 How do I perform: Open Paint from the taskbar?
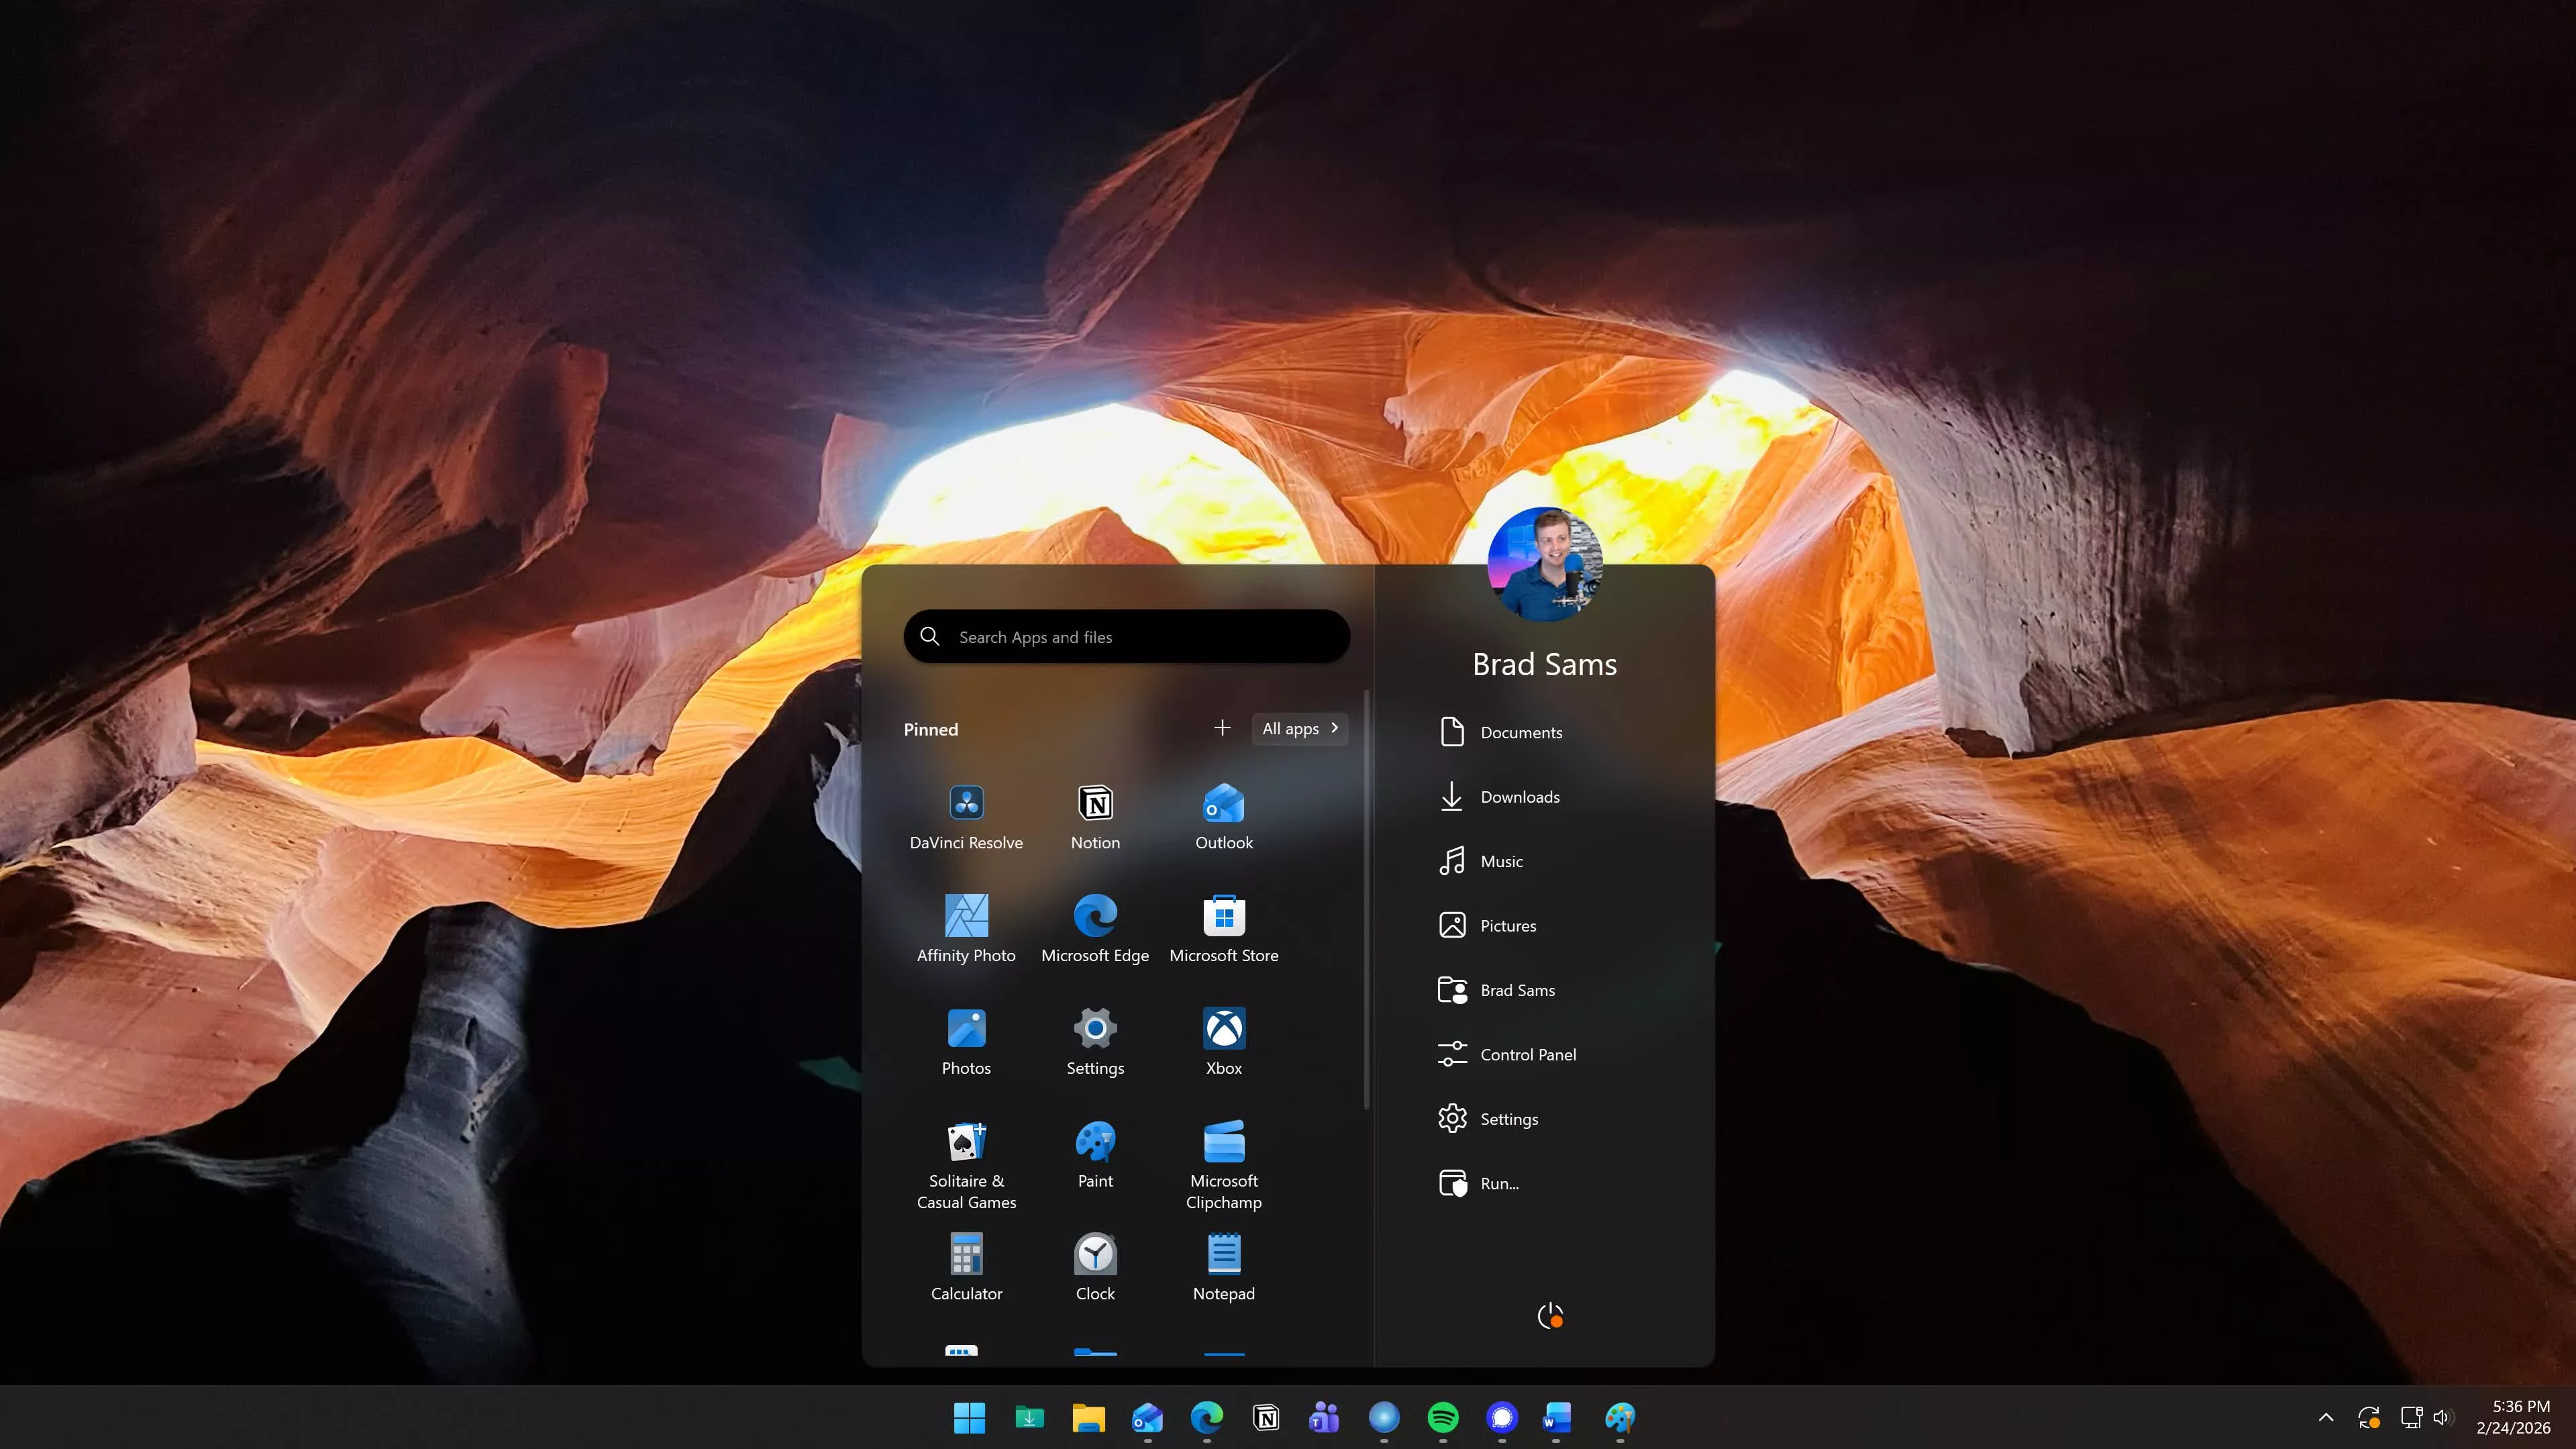point(1619,1417)
